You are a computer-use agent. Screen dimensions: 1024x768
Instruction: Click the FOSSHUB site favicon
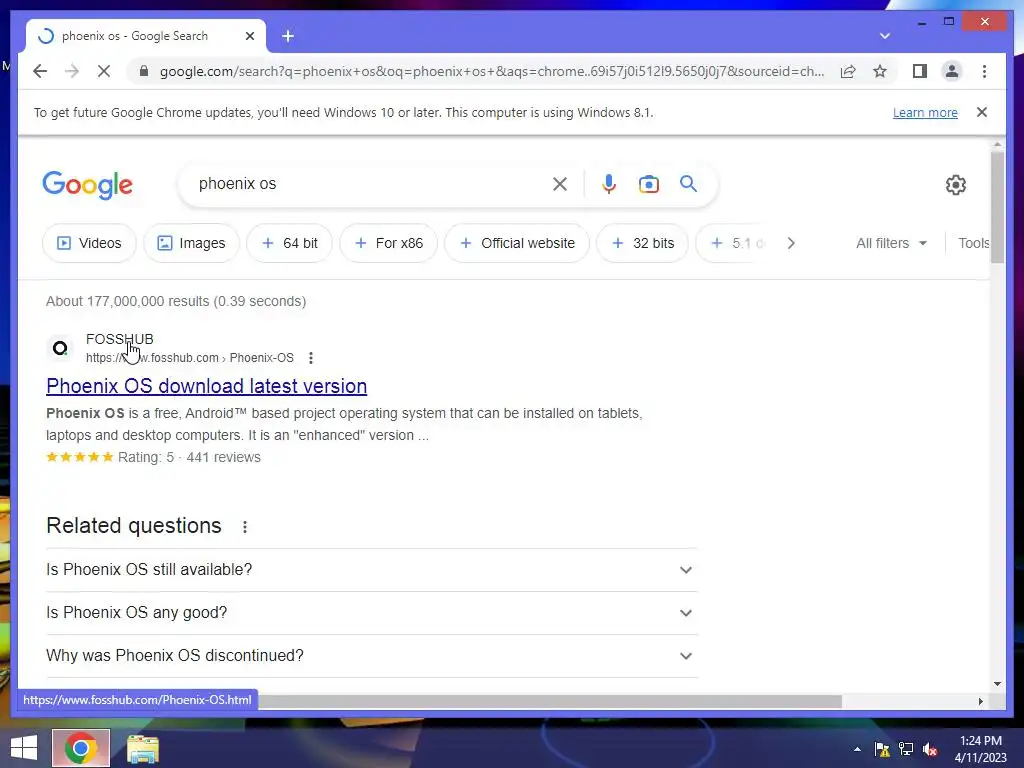(x=60, y=348)
